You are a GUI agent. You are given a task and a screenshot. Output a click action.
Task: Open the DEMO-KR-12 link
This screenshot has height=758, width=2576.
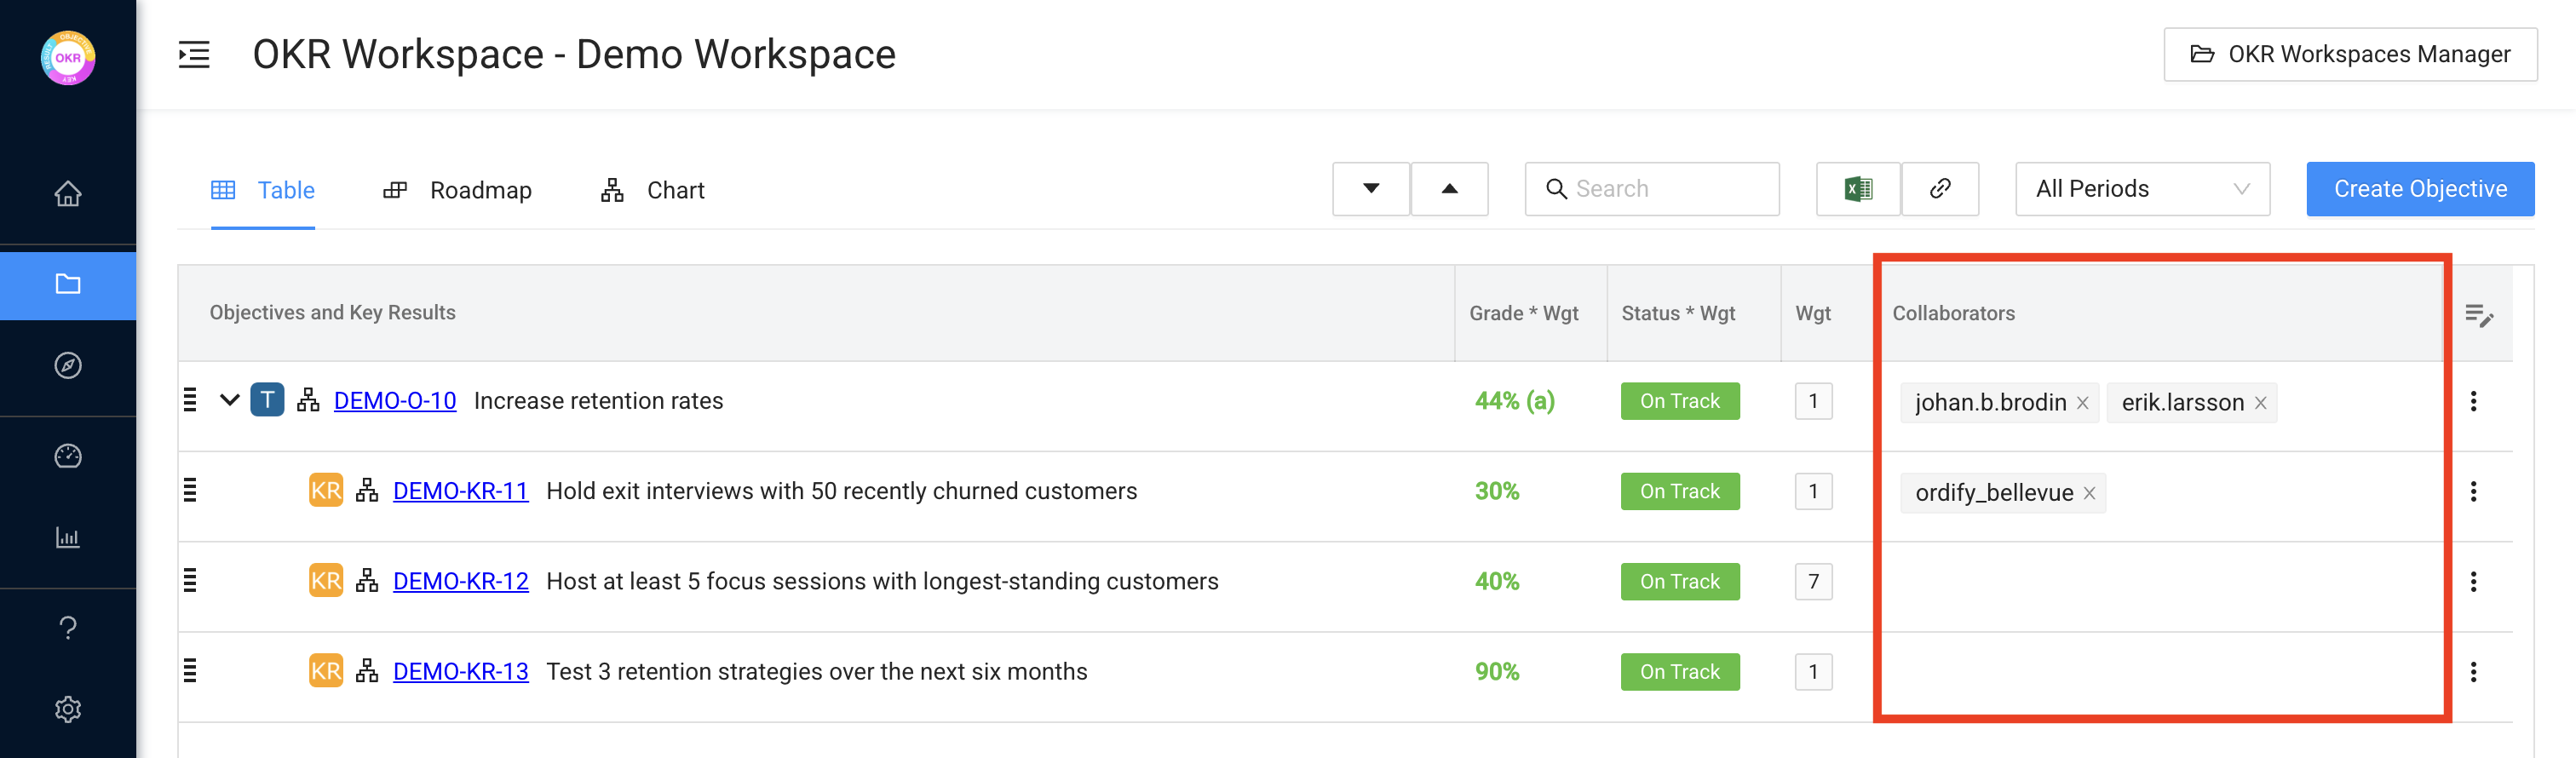pyautogui.click(x=460, y=581)
